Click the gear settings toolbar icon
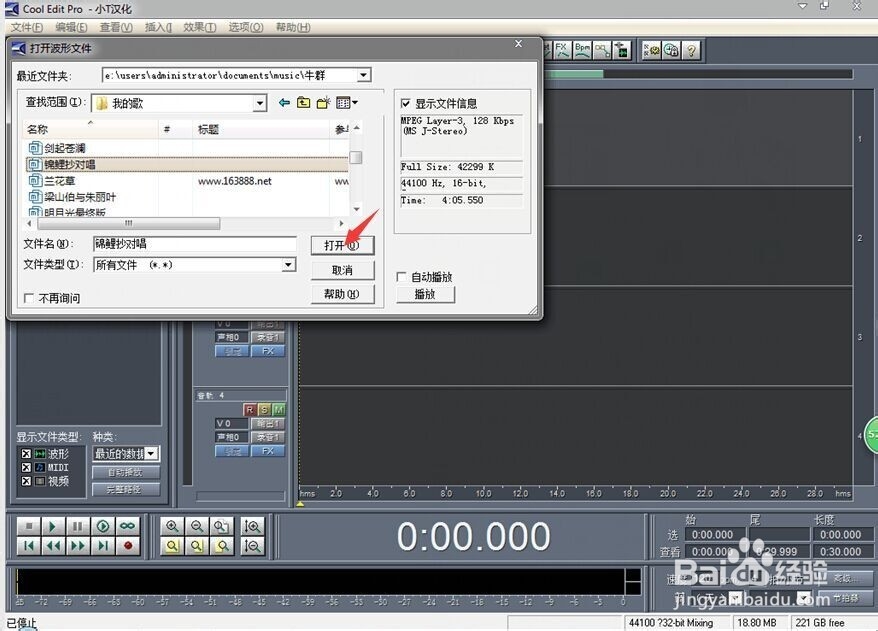 (x=651, y=50)
